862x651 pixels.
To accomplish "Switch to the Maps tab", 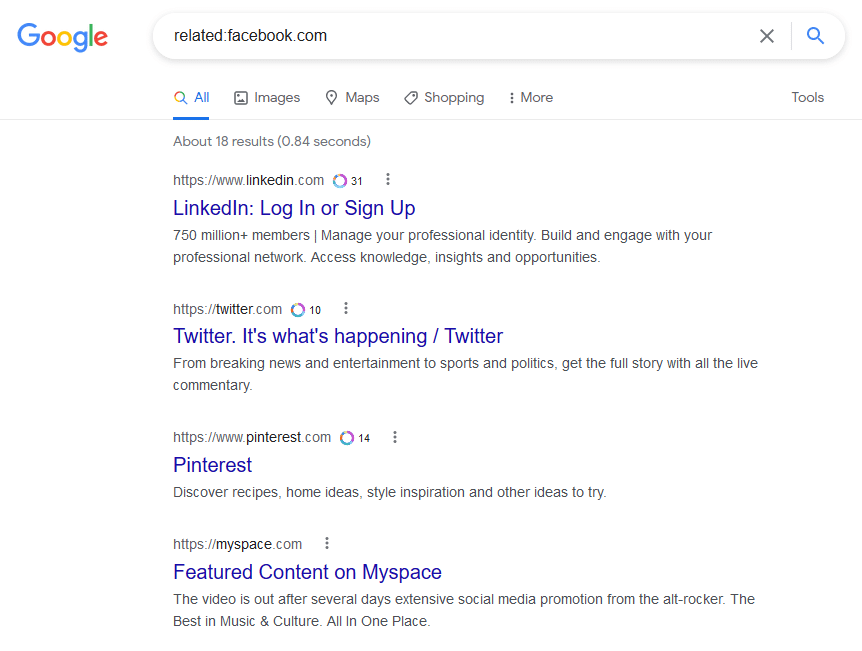I will point(352,98).
